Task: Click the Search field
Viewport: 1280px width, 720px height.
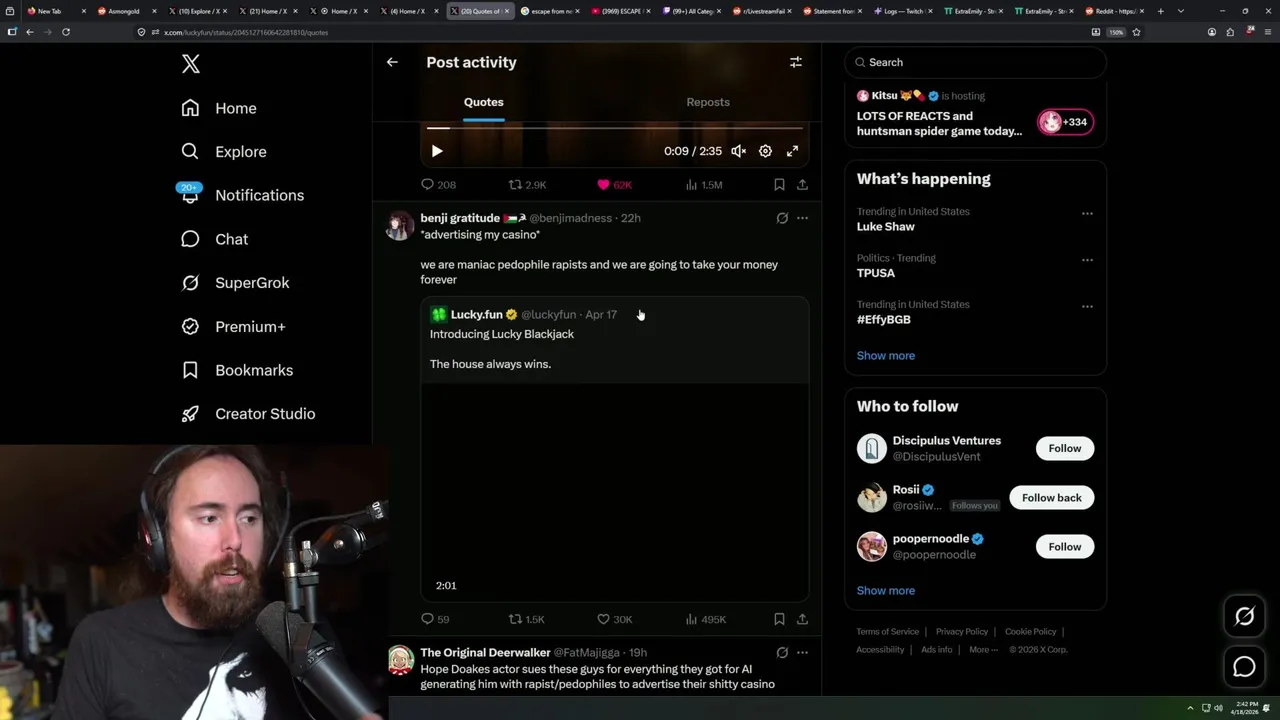Action: tap(975, 62)
